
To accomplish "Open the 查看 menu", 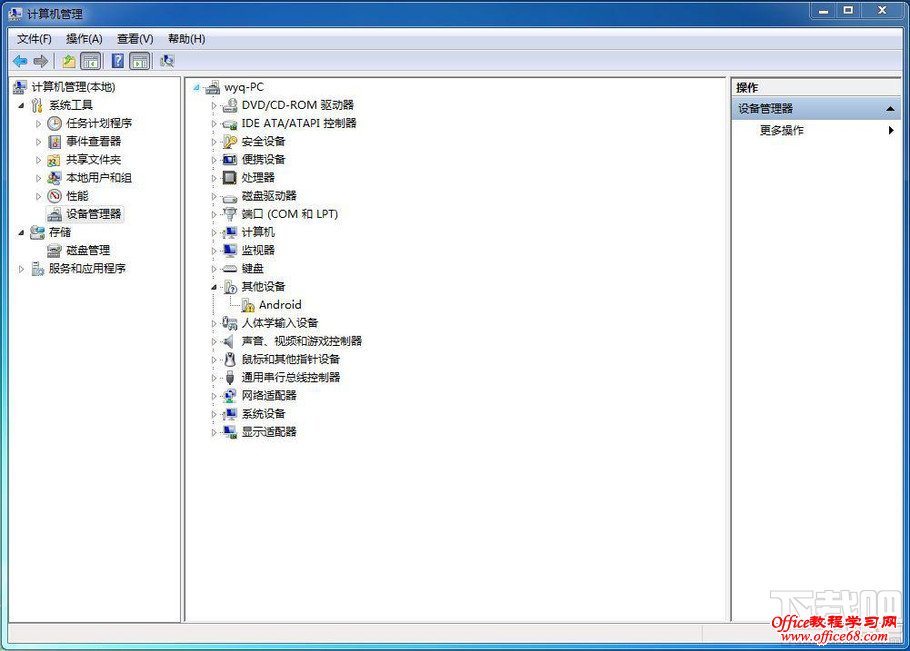I will 136,38.
